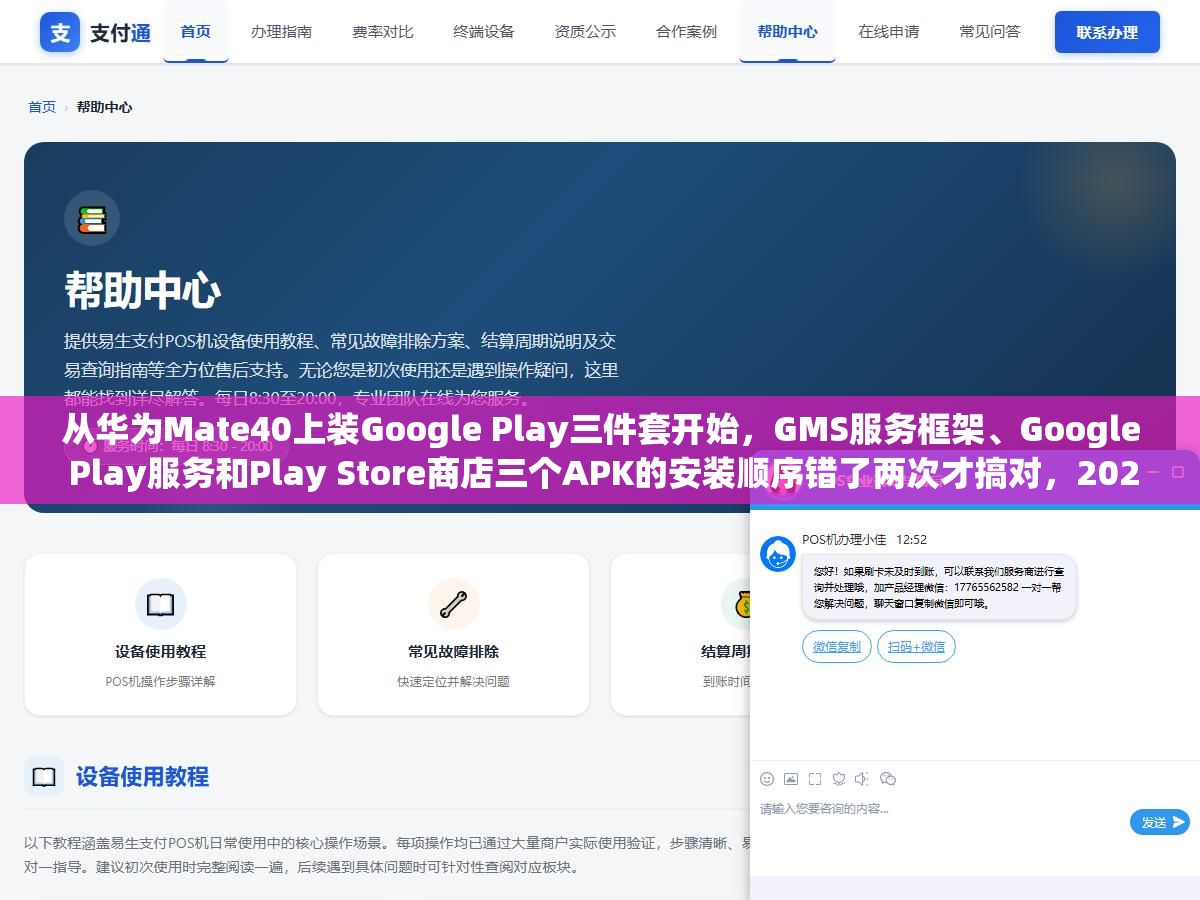
Task: Click the 帮助中心 breadcrumb text
Action: [104, 107]
